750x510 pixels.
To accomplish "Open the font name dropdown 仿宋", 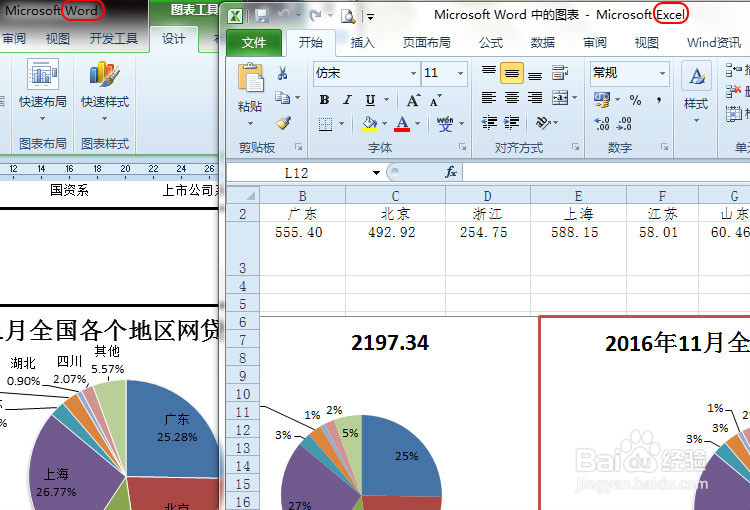I will click(x=413, y=73).
